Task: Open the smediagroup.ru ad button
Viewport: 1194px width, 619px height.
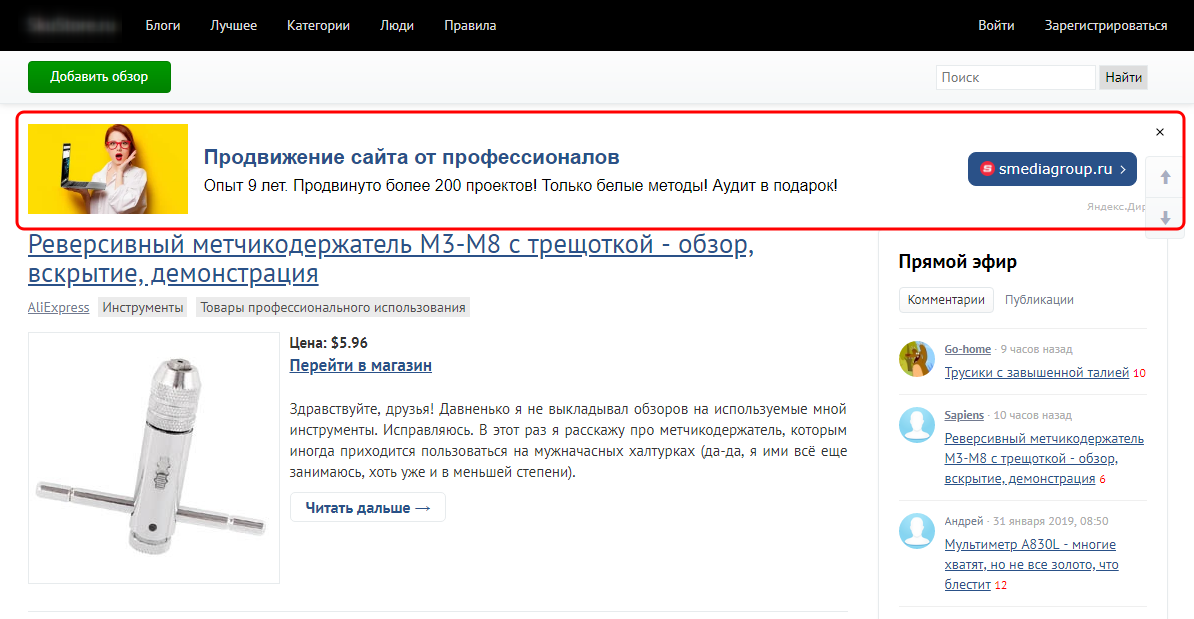Action: [x=1052, y=169]
